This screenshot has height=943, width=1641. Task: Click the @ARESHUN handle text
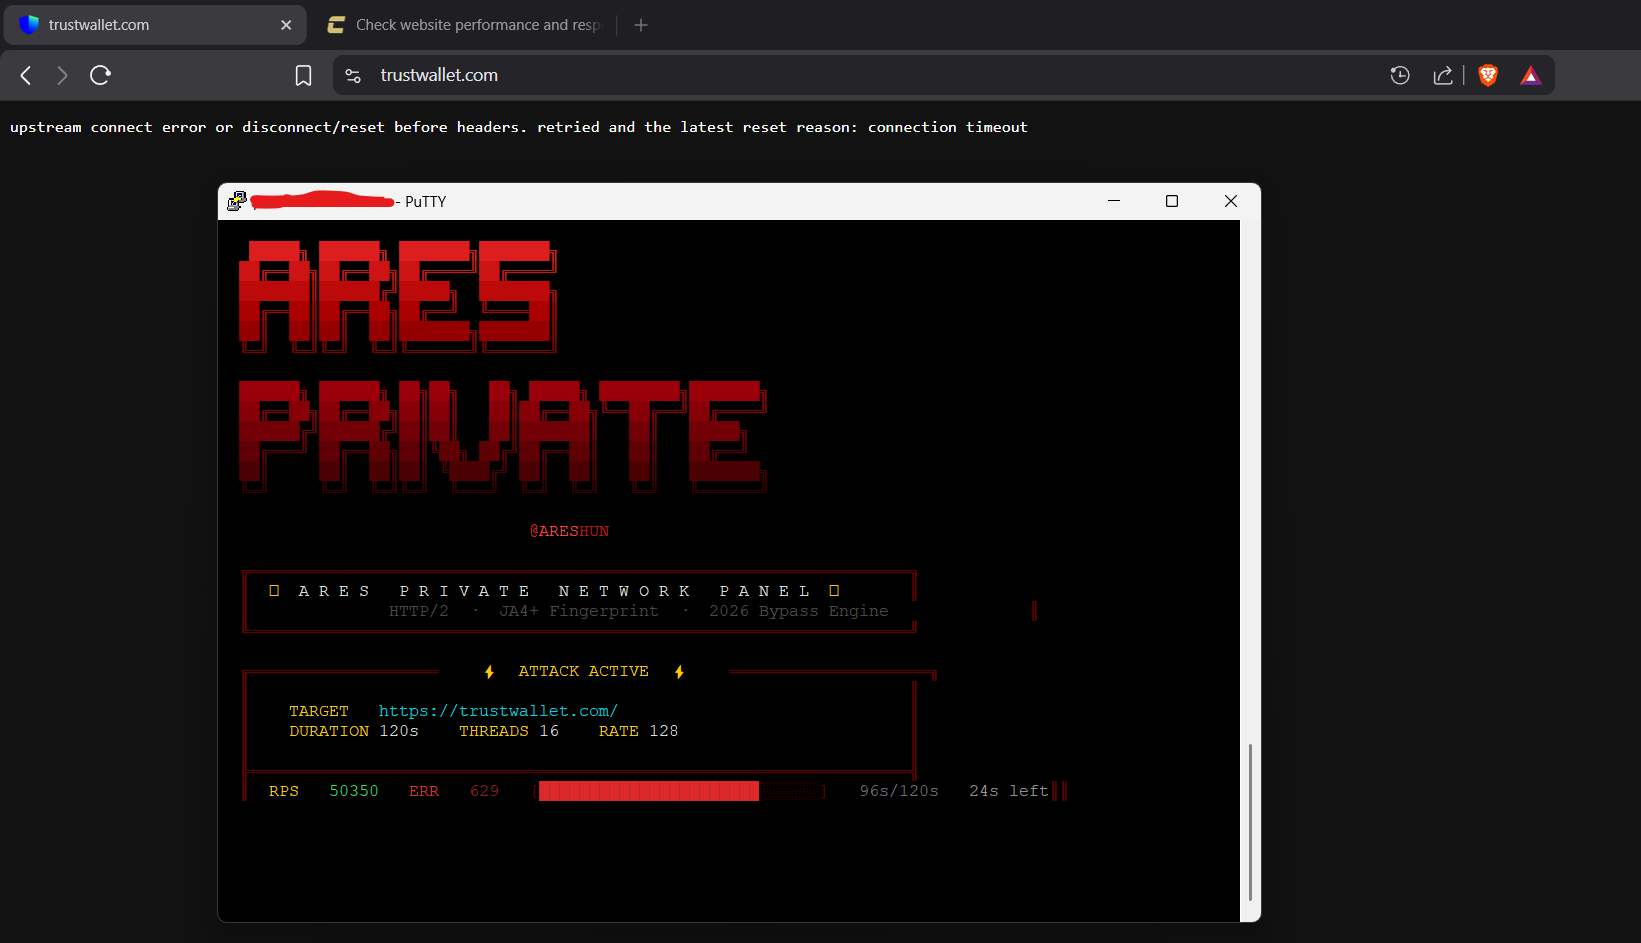(569, 531)
